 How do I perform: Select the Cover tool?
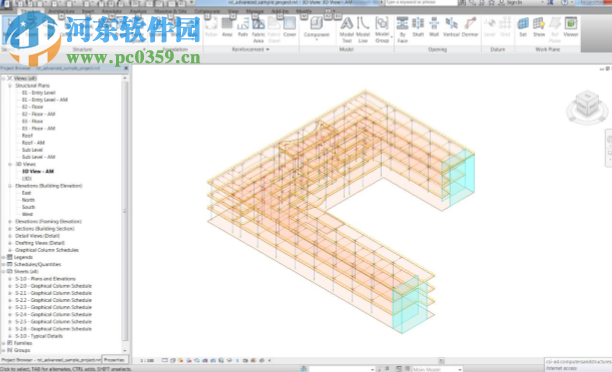290,27
